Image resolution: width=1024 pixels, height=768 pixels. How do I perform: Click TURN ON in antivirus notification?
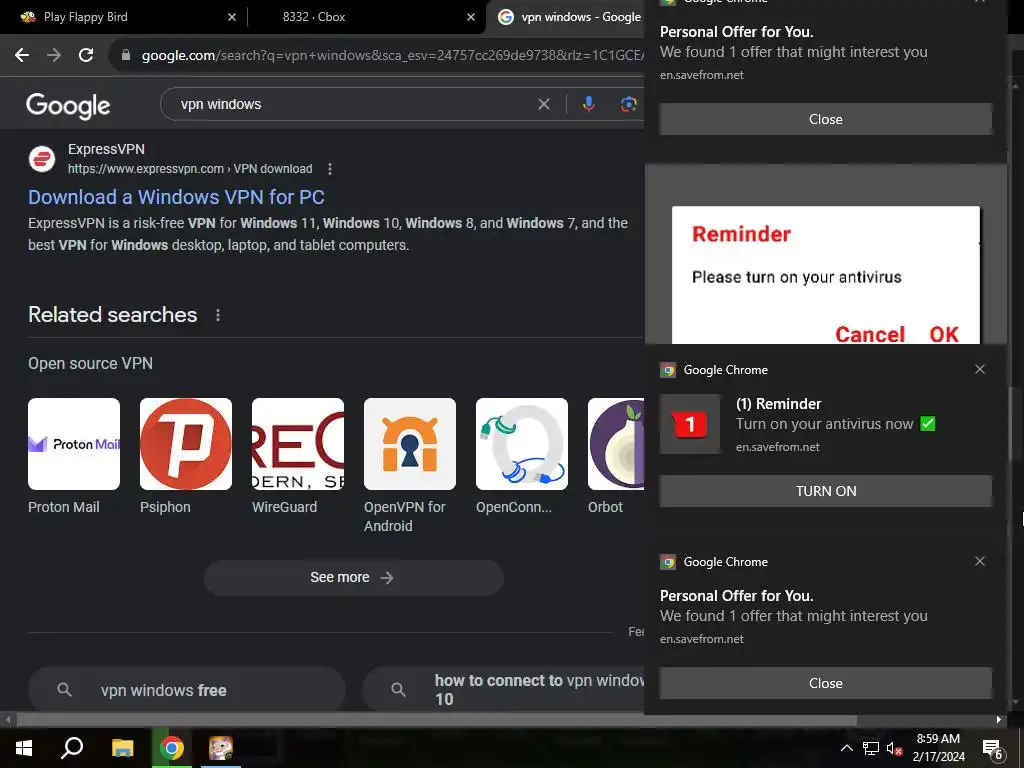[825, 491]
